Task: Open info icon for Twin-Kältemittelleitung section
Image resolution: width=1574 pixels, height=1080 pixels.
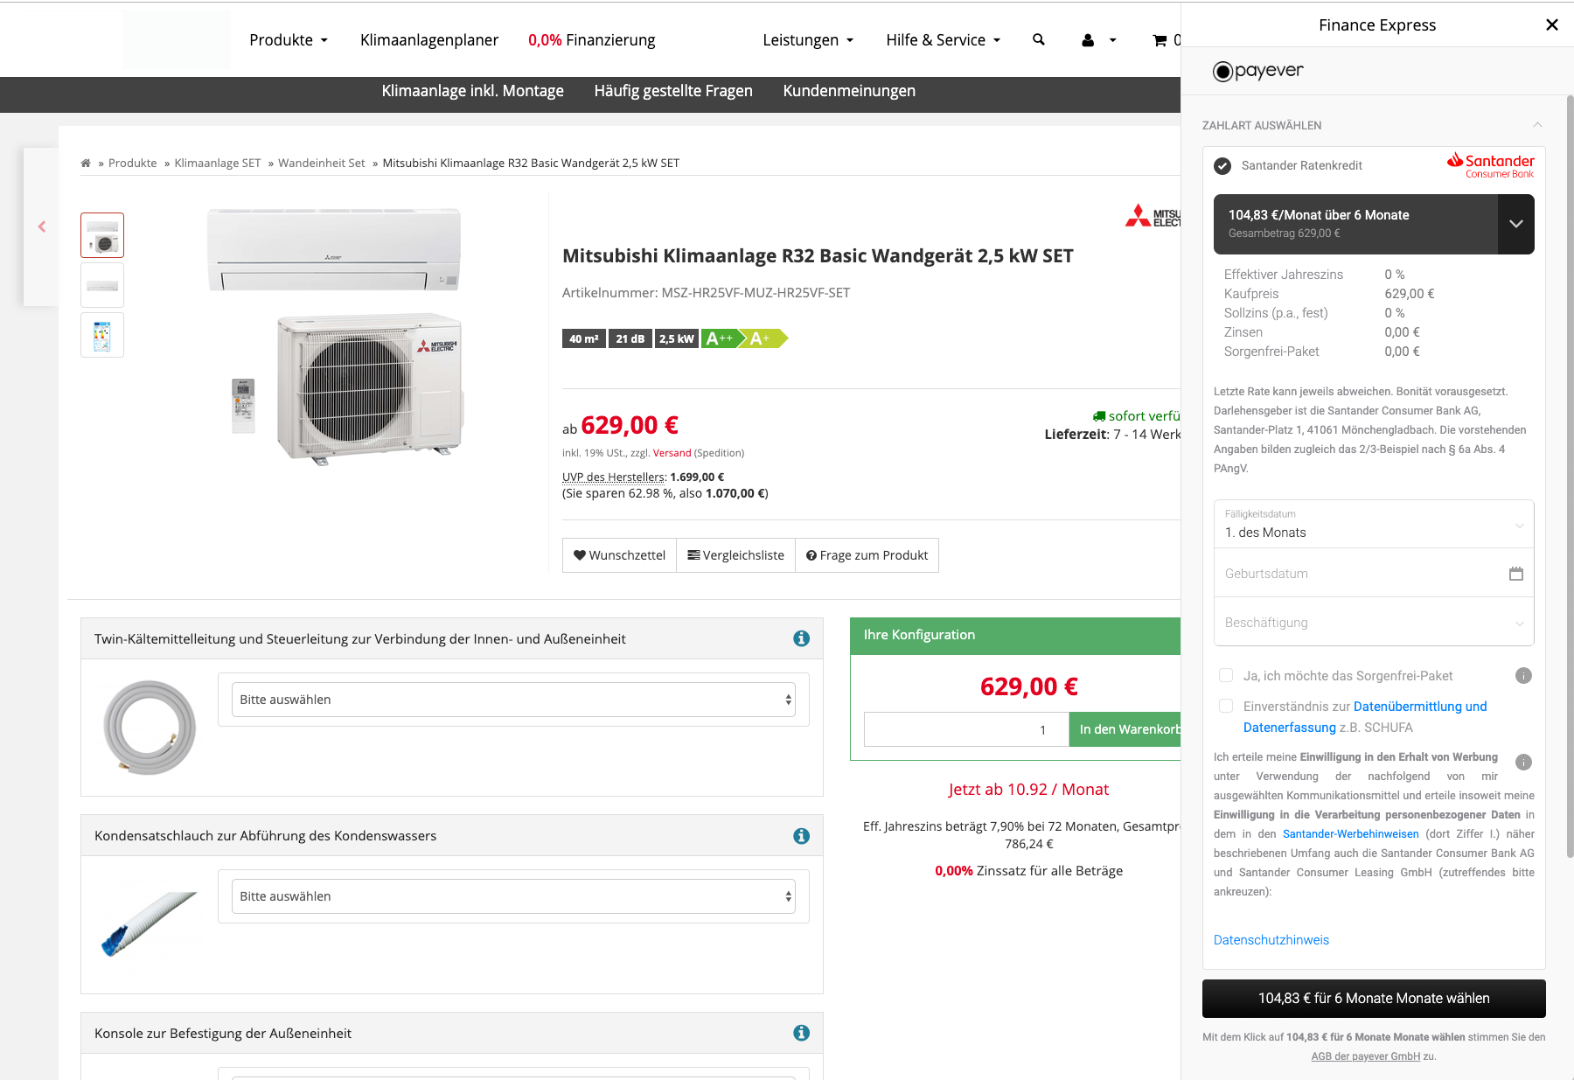Action: coord(801,638)
